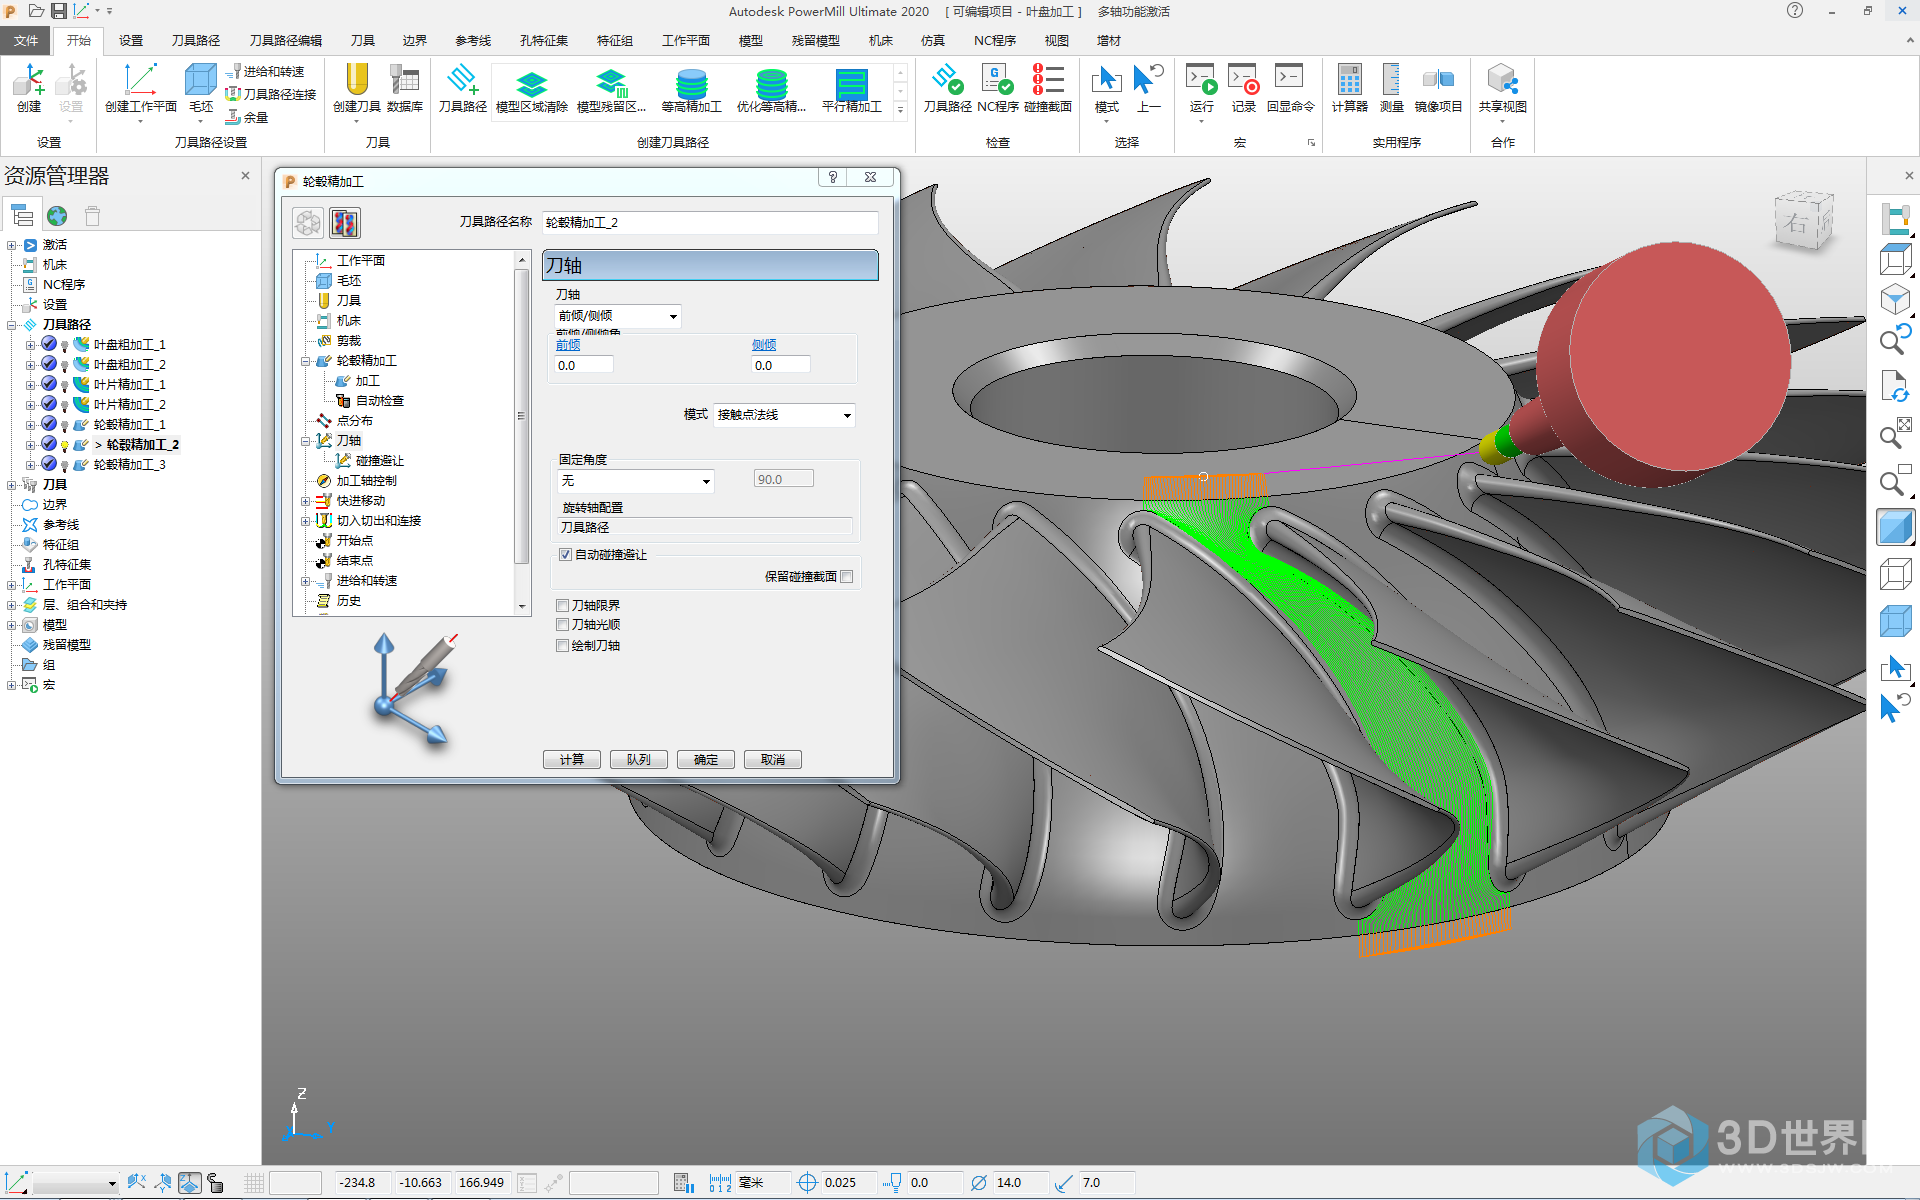Viewport: 1920px width, 1200px height.
Task: Open the 回显命令 window
Action: coord(1290,88)
